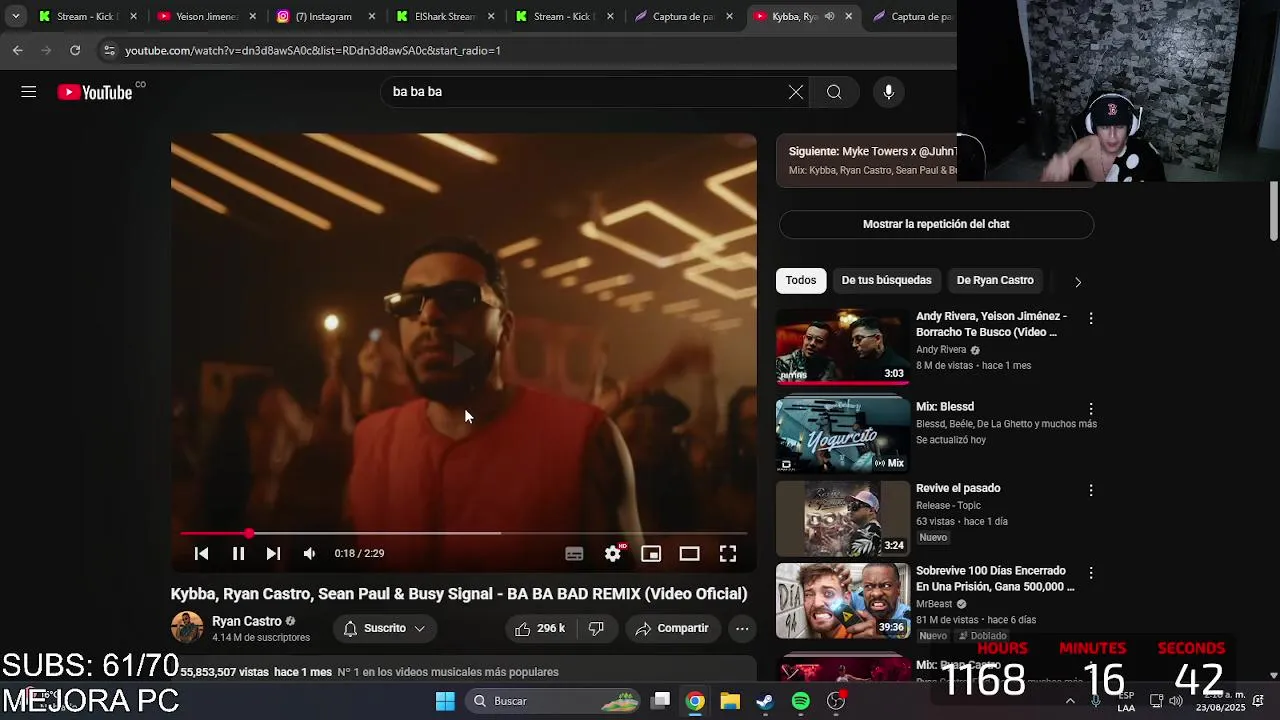1280x720 pixels.
Task: Switch to first Captura de pantalla tab
Action: coord(682,16)
